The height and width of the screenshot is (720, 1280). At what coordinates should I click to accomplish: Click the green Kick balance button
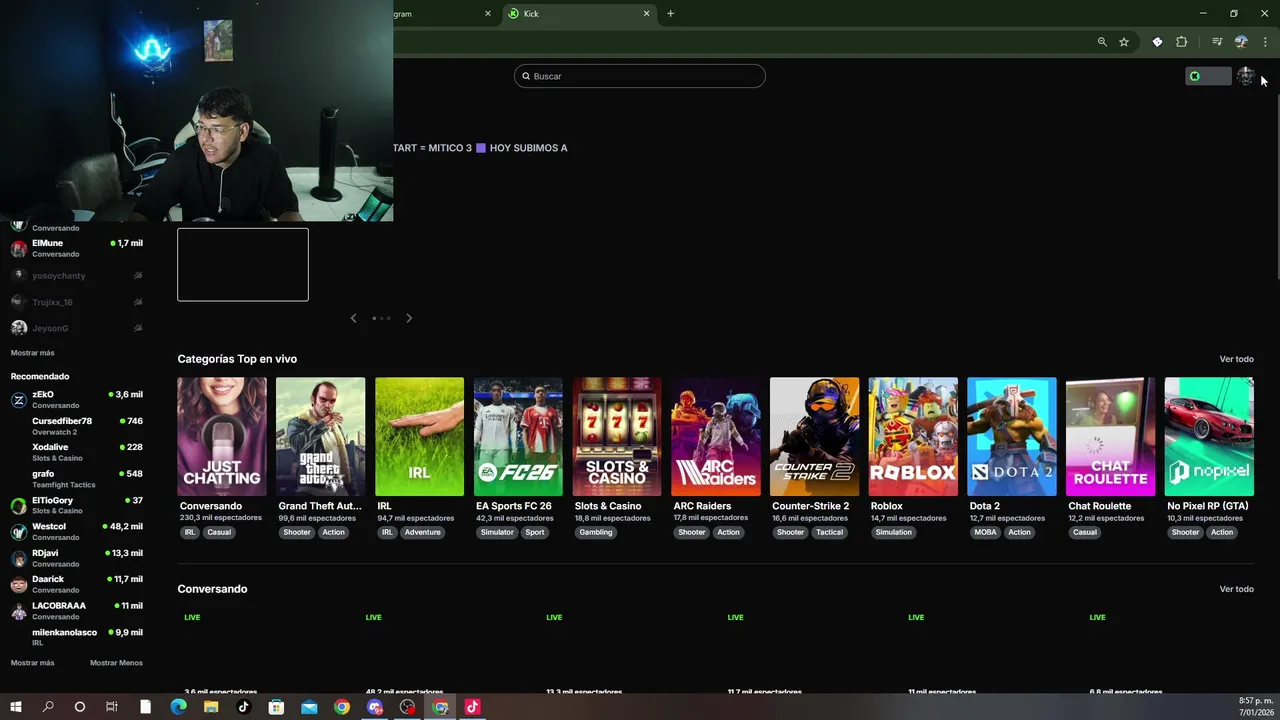click(1208, 76)
